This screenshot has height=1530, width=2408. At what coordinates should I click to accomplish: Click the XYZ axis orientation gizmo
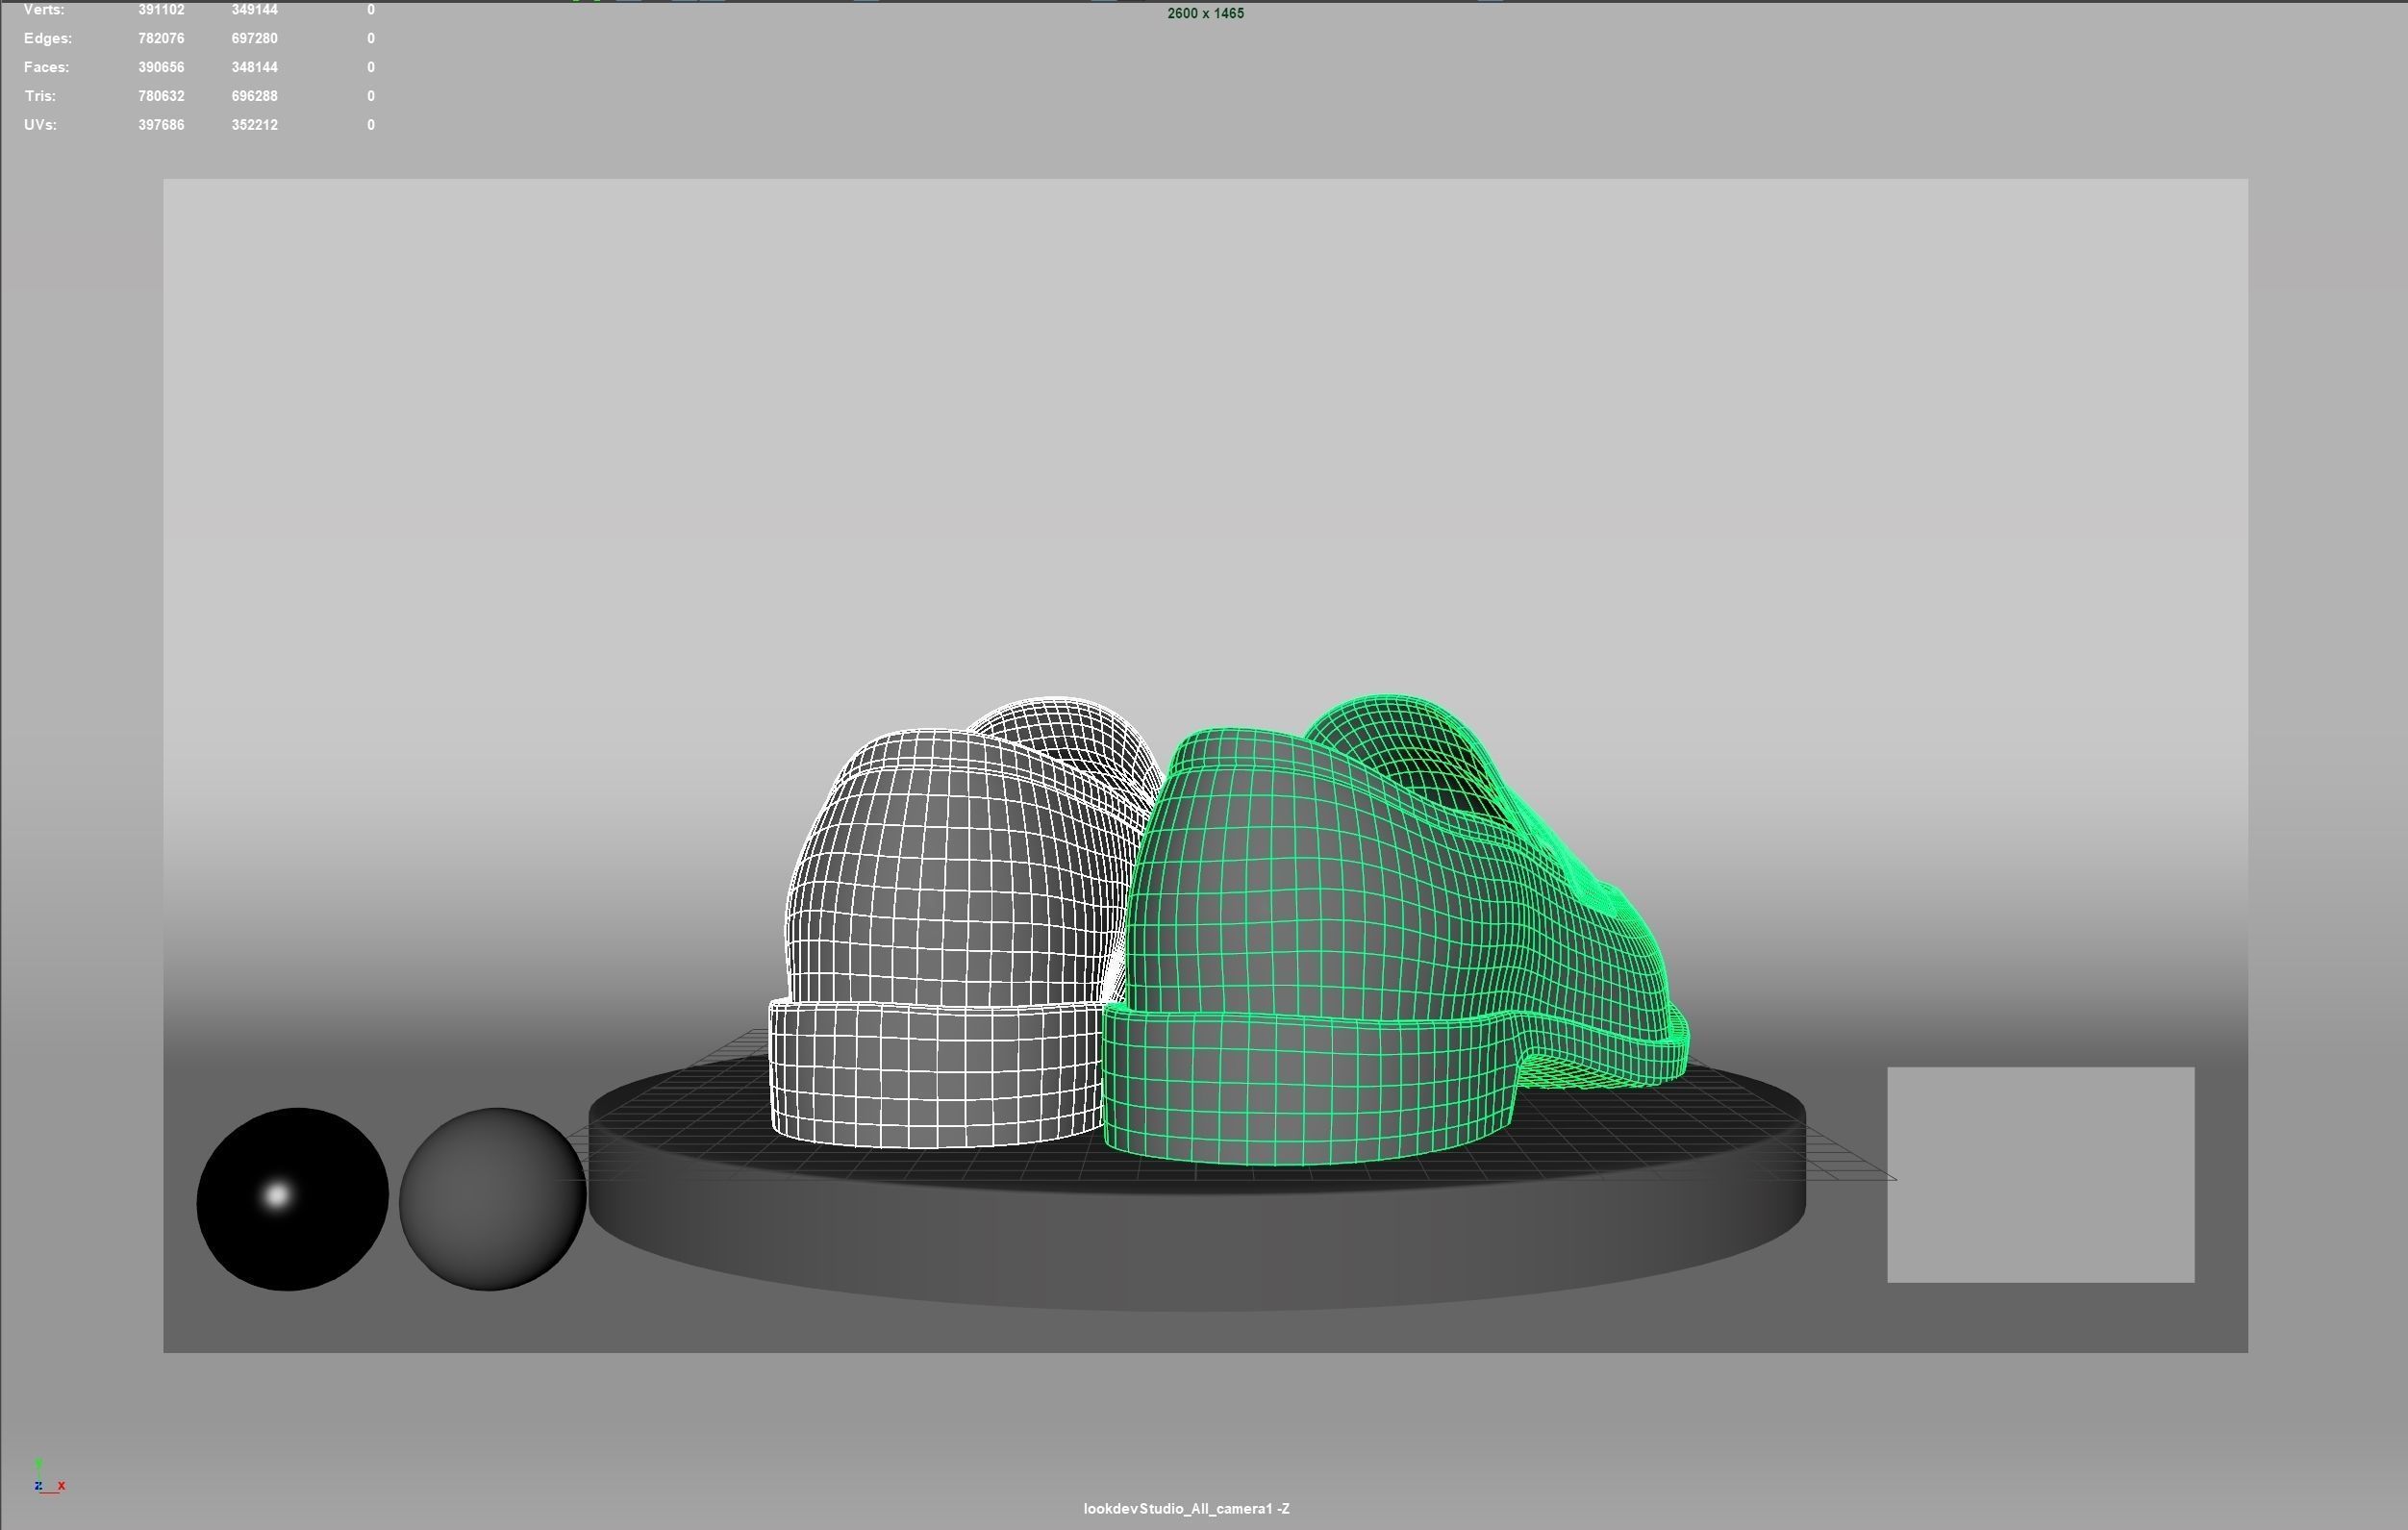48,1477
